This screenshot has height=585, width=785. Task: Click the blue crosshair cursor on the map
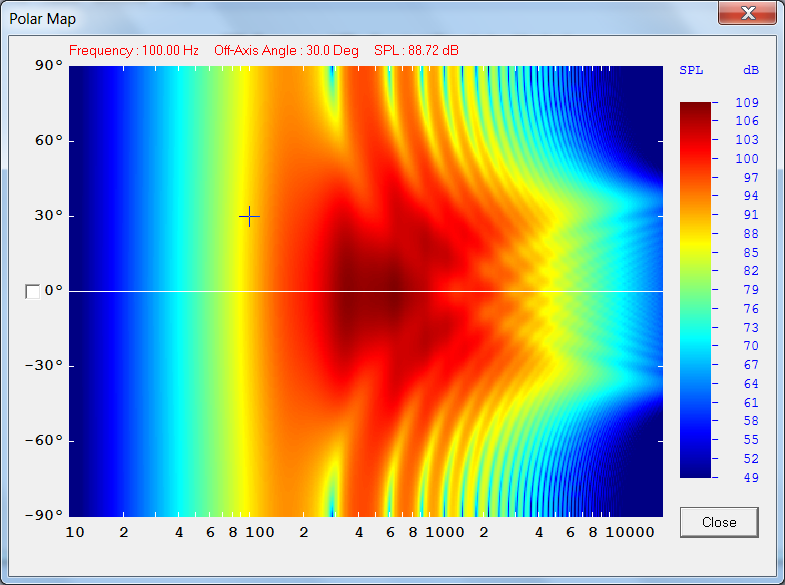[249, 216]
